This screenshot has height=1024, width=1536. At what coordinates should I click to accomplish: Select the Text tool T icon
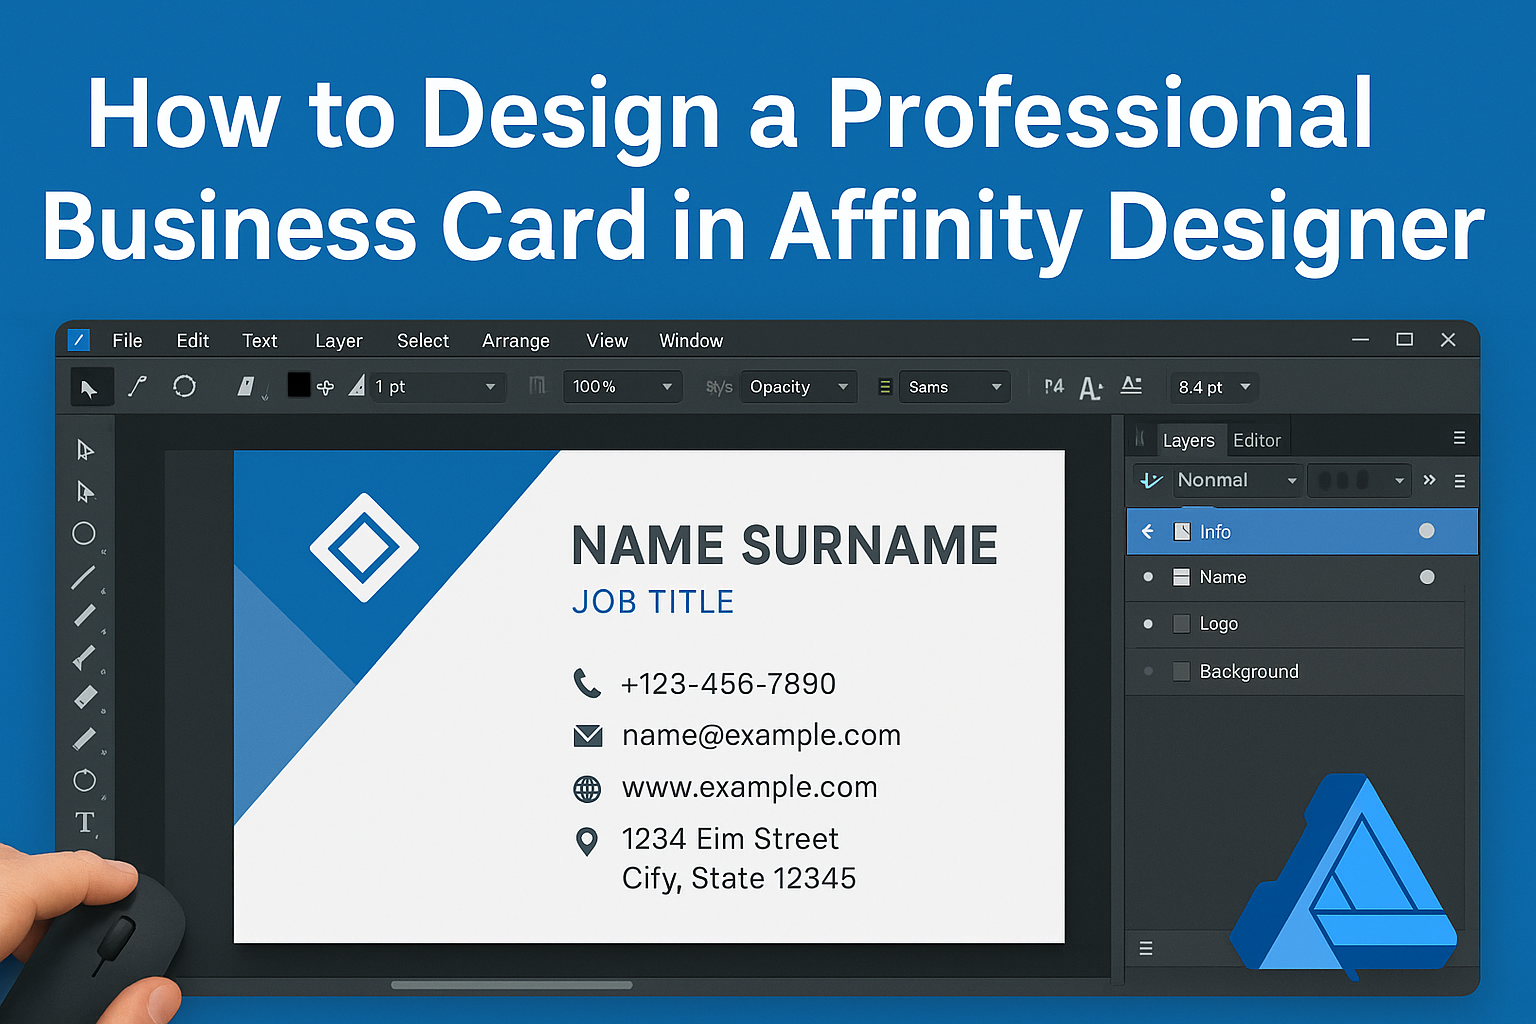[x=85, y=823]
